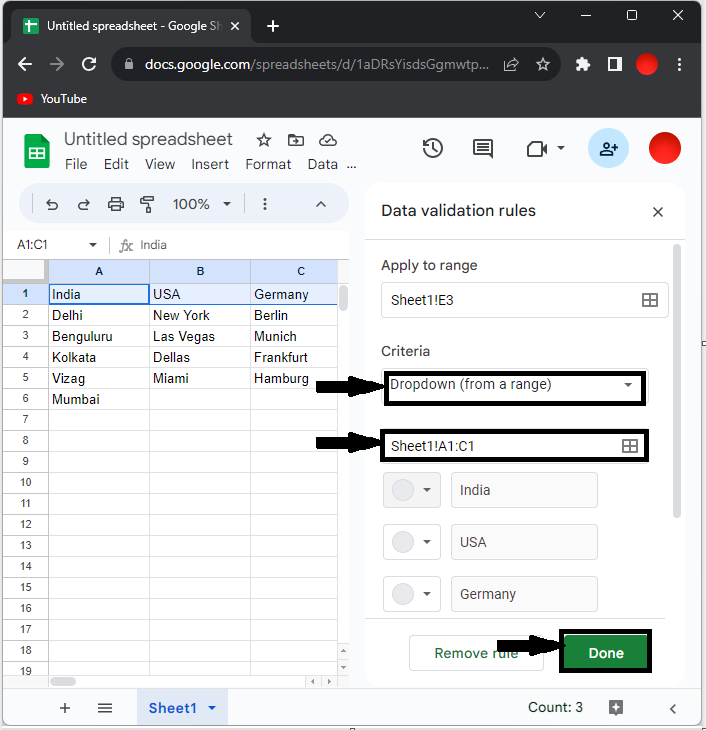Star the Untitled spreadsheet document
Viewport: 706px width, 730px height.
tap(264, 140)
